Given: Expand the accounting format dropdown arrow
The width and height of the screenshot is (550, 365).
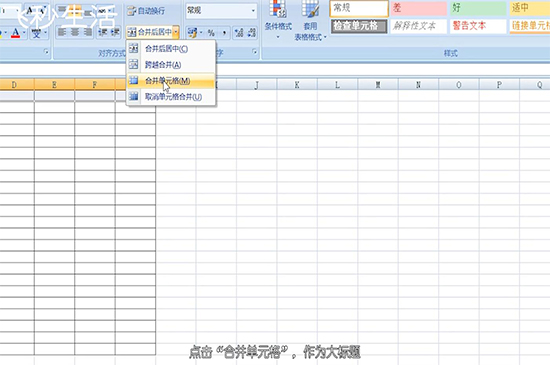Looking at the screenshot, I should [x=201, y=33].
